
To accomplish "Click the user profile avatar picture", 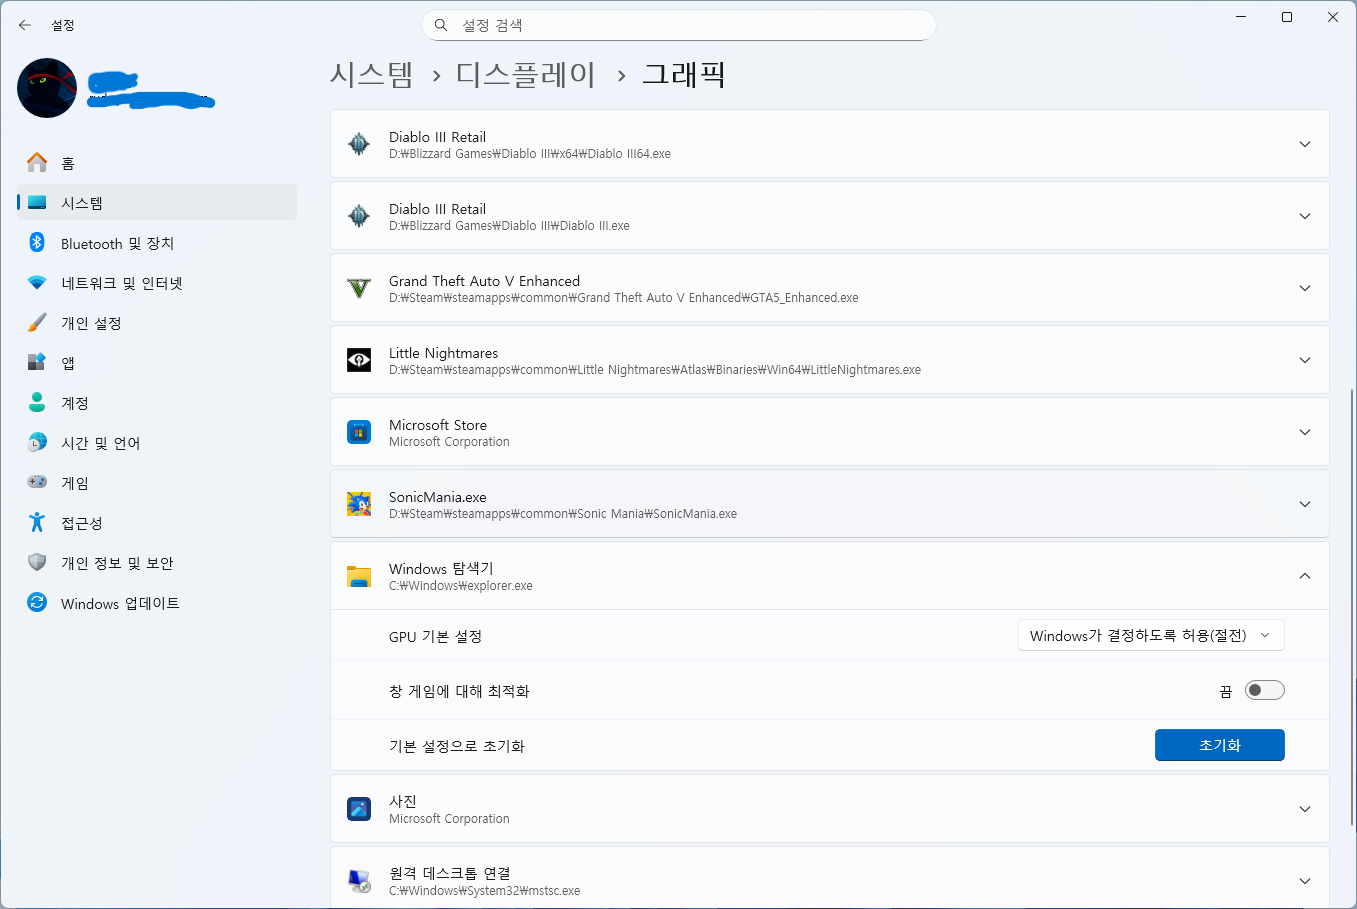I will [47, 88].
